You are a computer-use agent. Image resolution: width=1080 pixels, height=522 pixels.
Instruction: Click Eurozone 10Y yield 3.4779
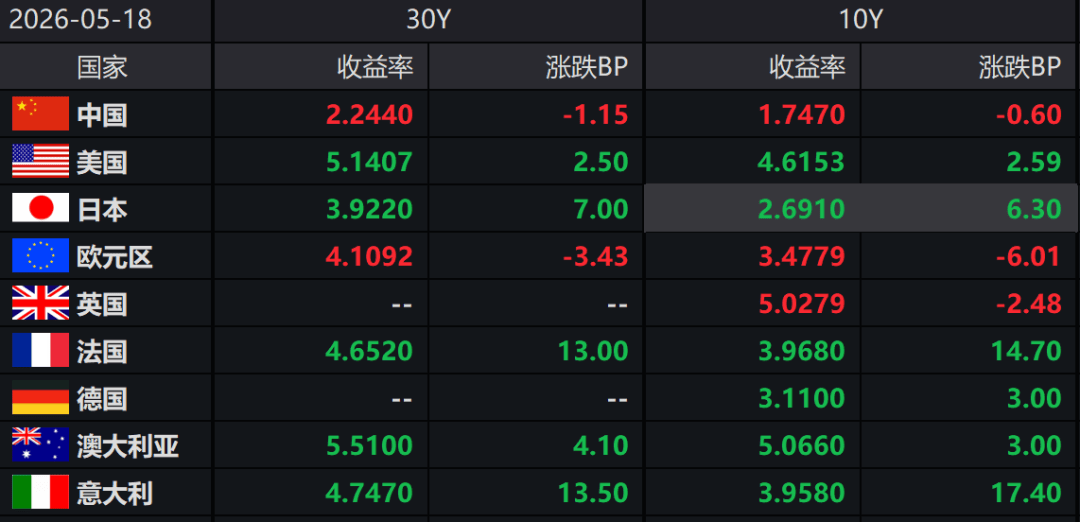pyautogui.click(x=802, y=256)
